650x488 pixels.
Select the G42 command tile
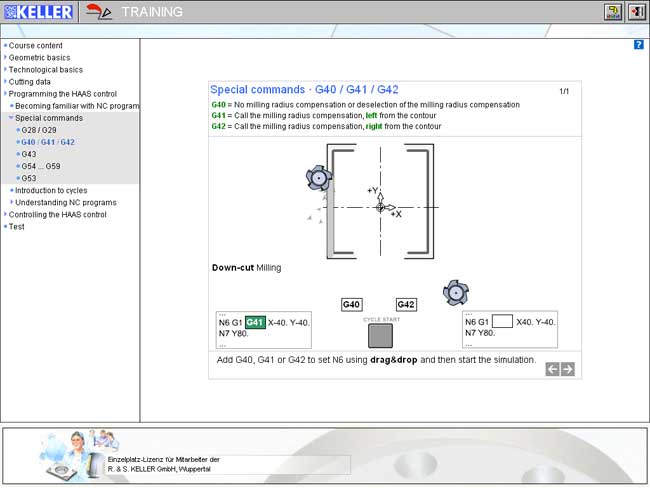point(406,304)
